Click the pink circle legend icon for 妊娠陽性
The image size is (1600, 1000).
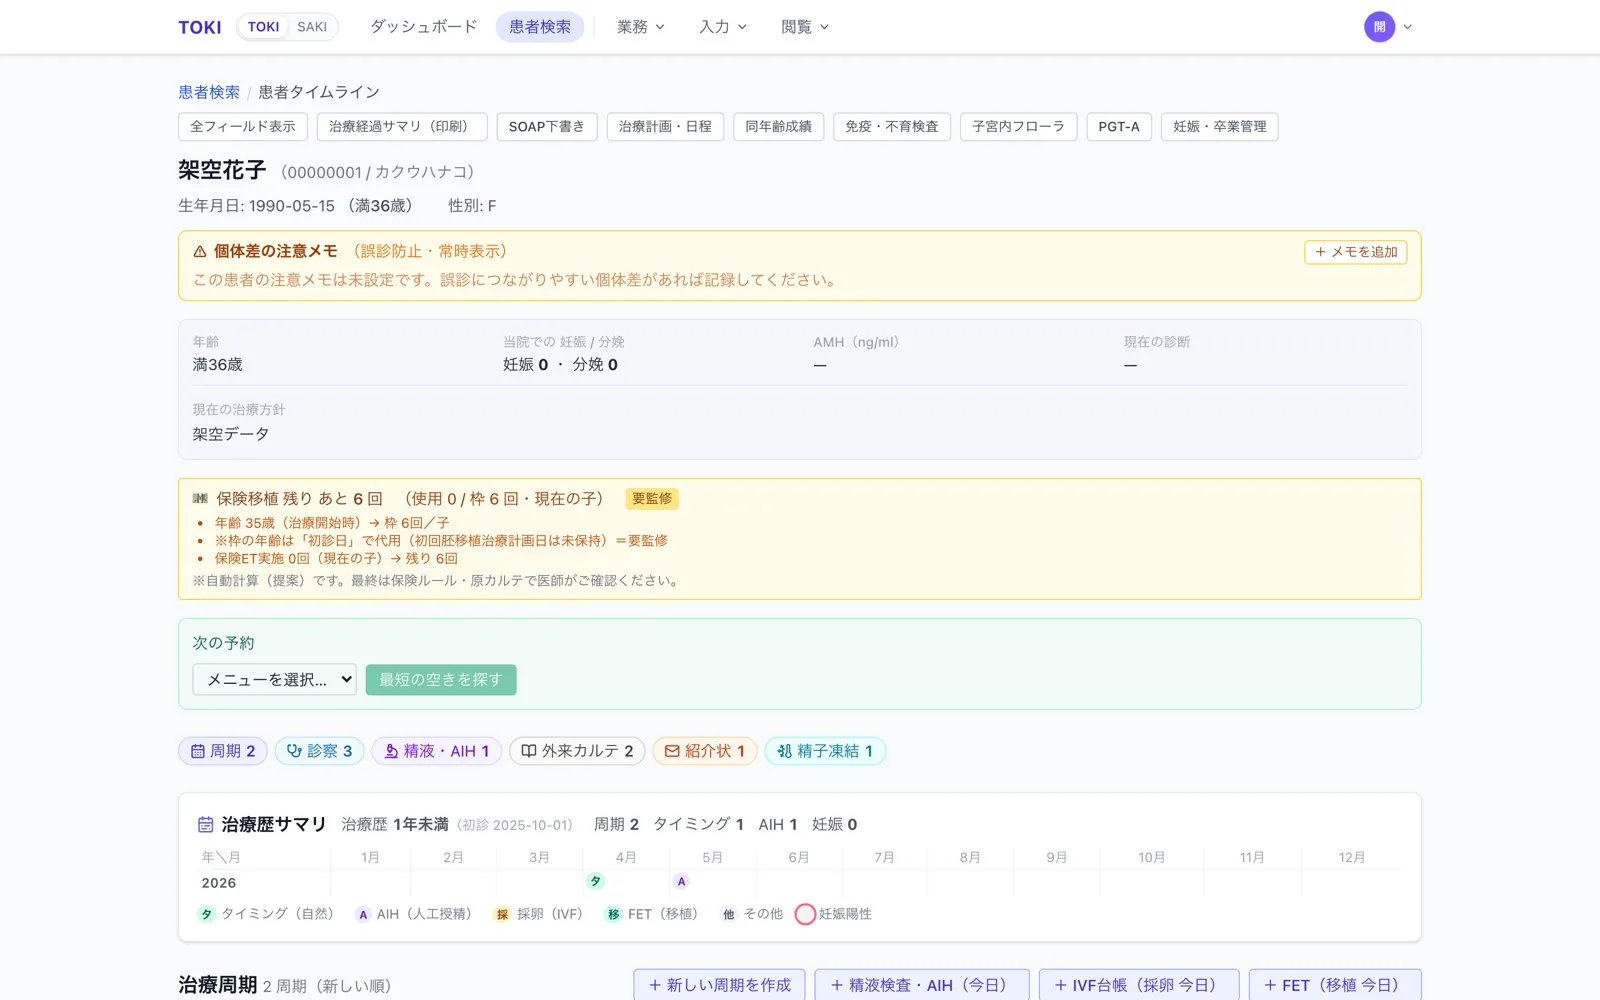(x=805, y=914)
